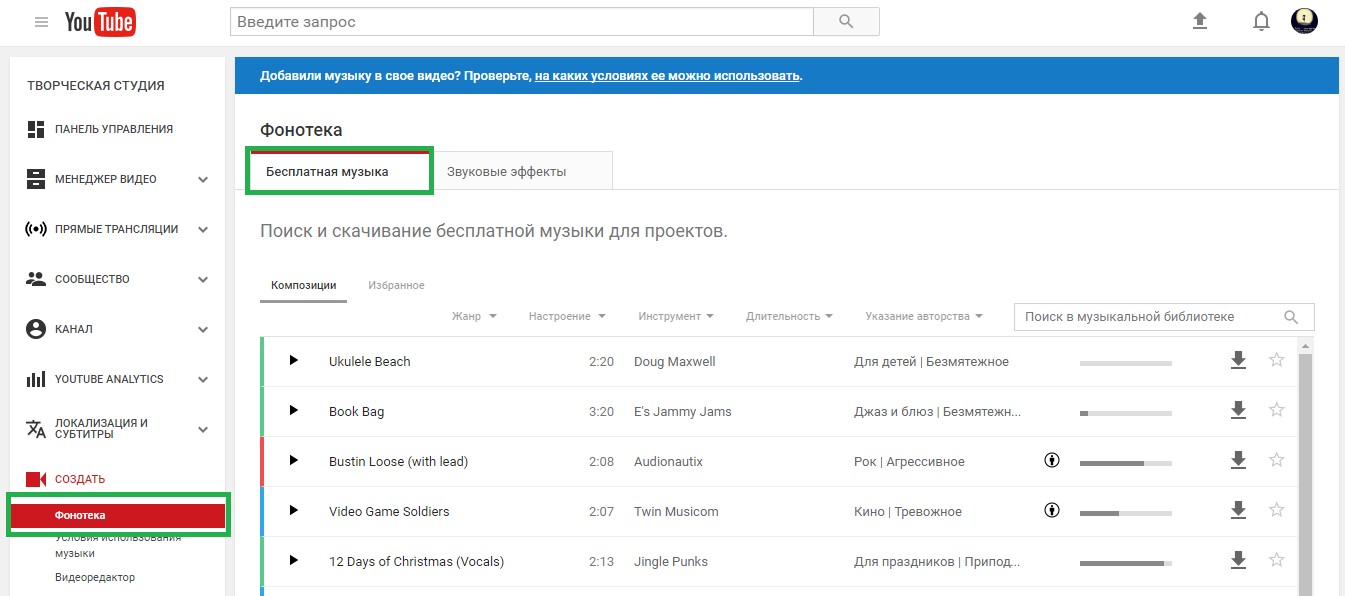The height and width of the screenshot is (596, 1345).
Task: Open the Жанр filter dropdown
Action: [x=473, y=316]
